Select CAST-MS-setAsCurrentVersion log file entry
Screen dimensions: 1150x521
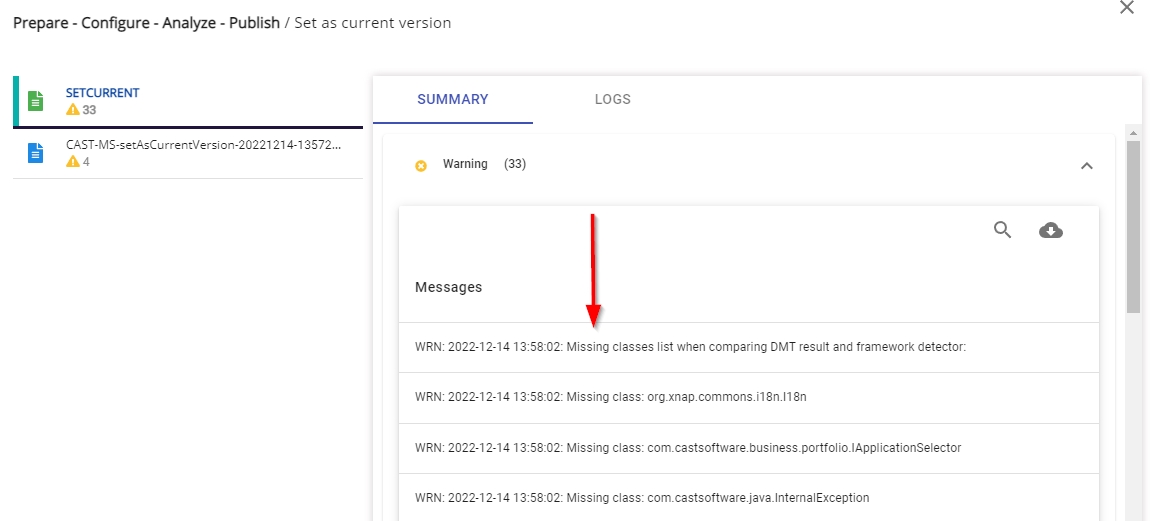tap(204, 145)
